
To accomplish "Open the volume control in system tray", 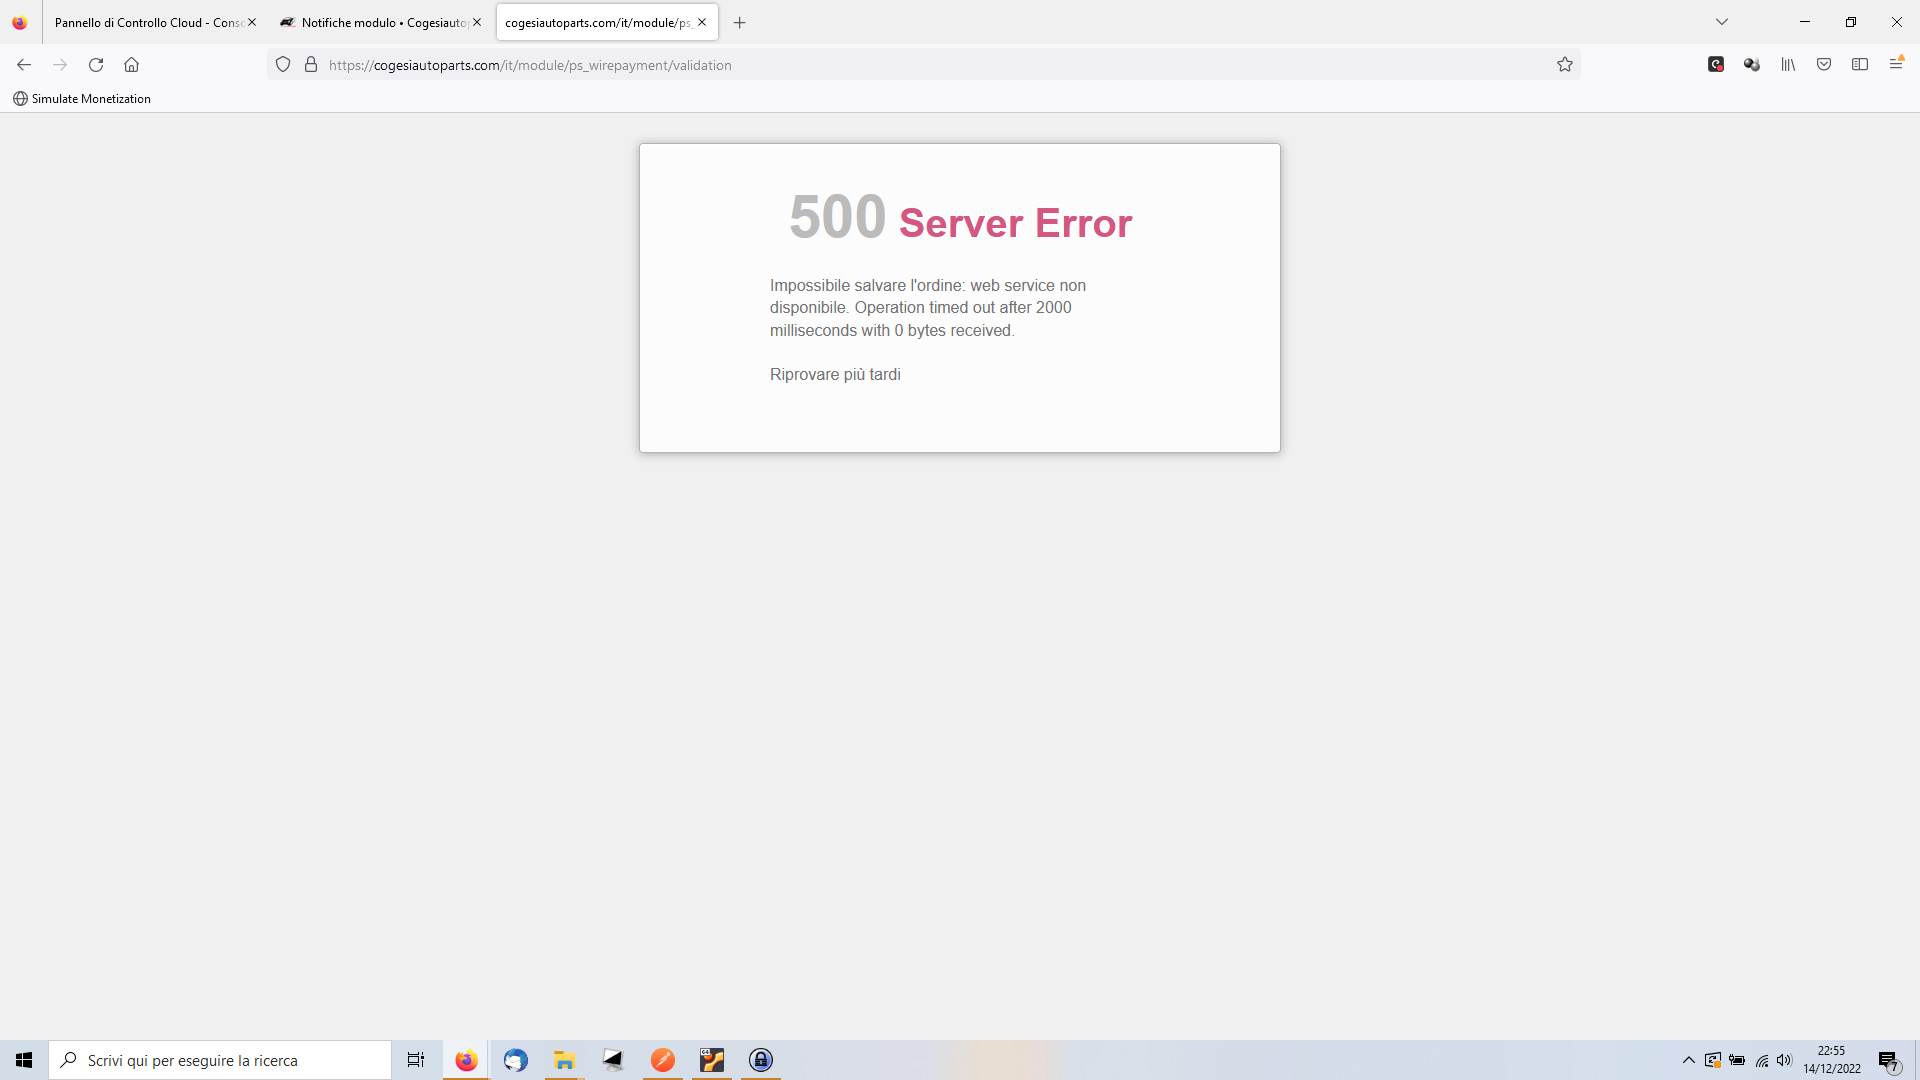I will point(1785,1060).
